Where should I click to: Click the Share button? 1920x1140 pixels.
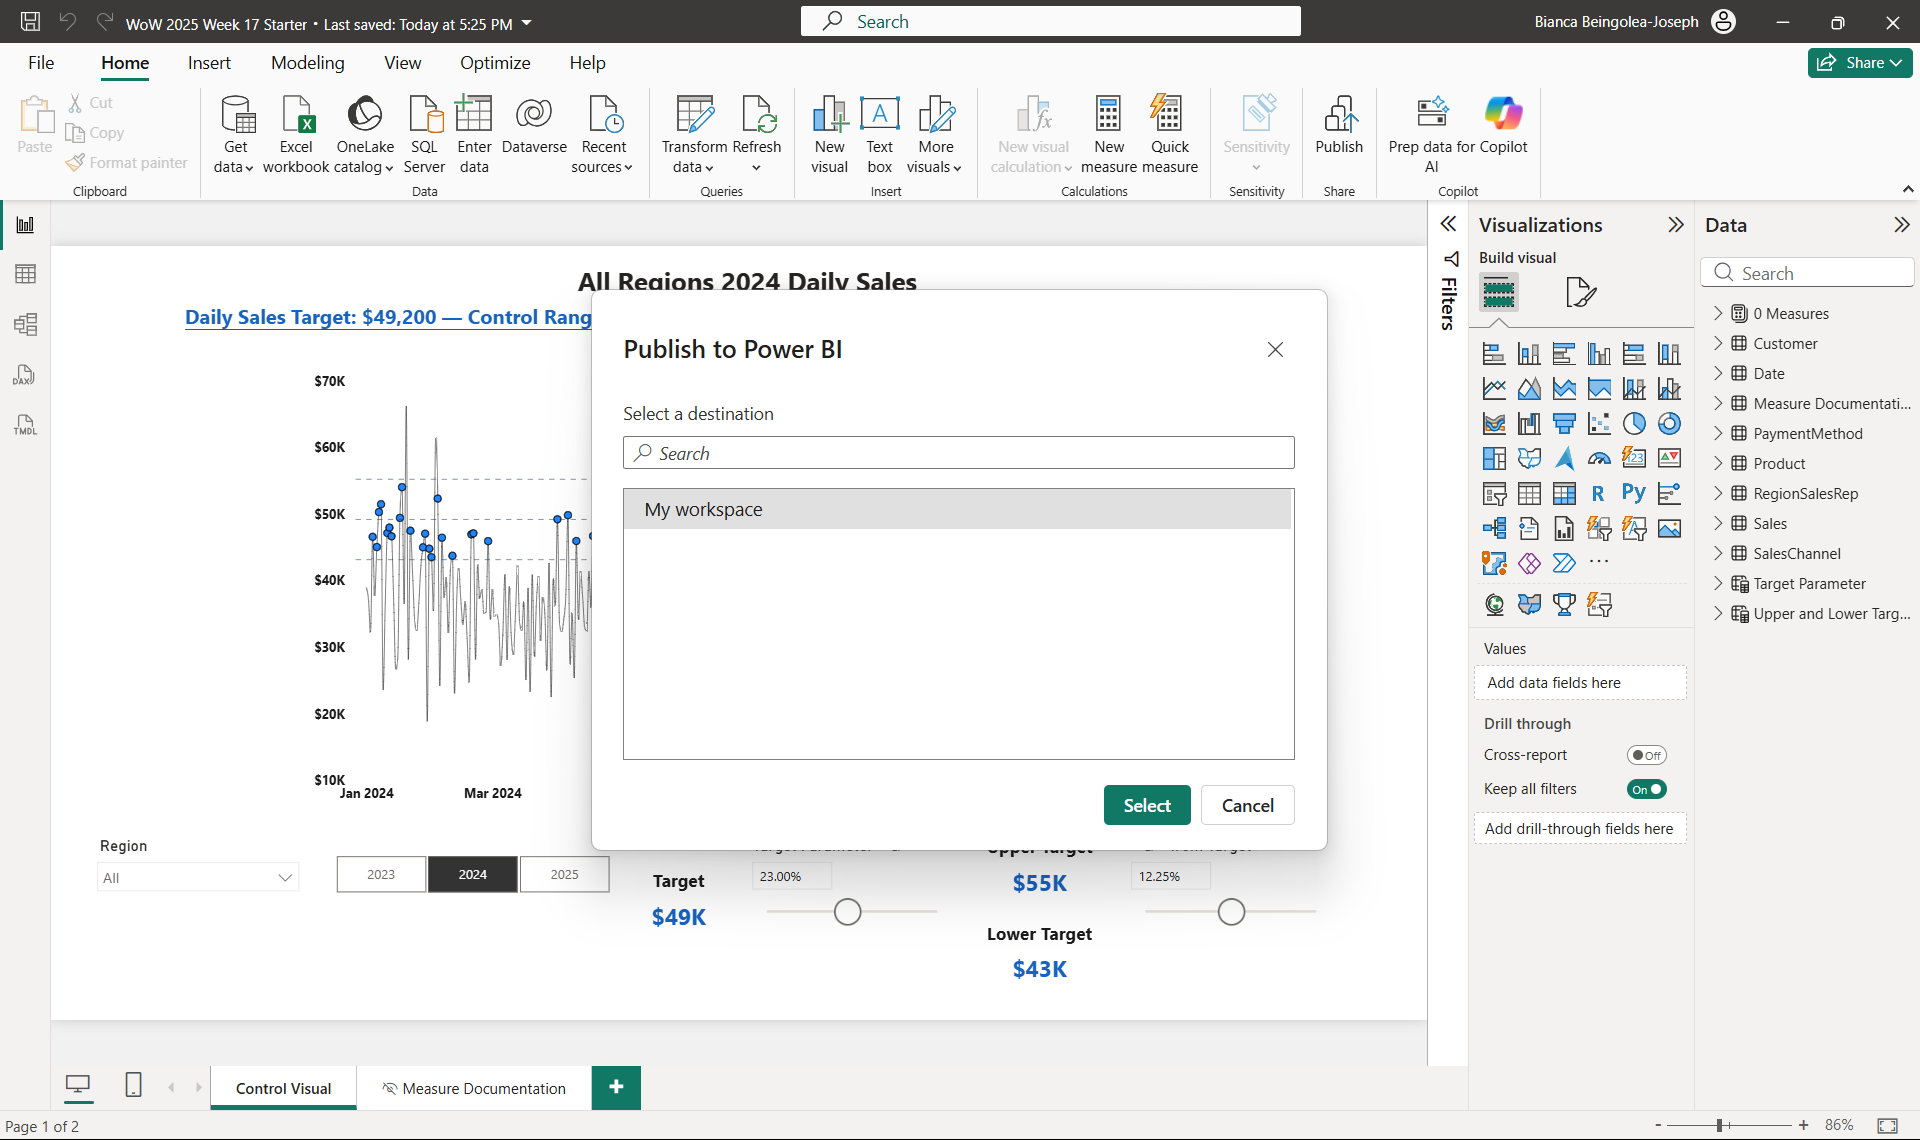point(1859,62)
